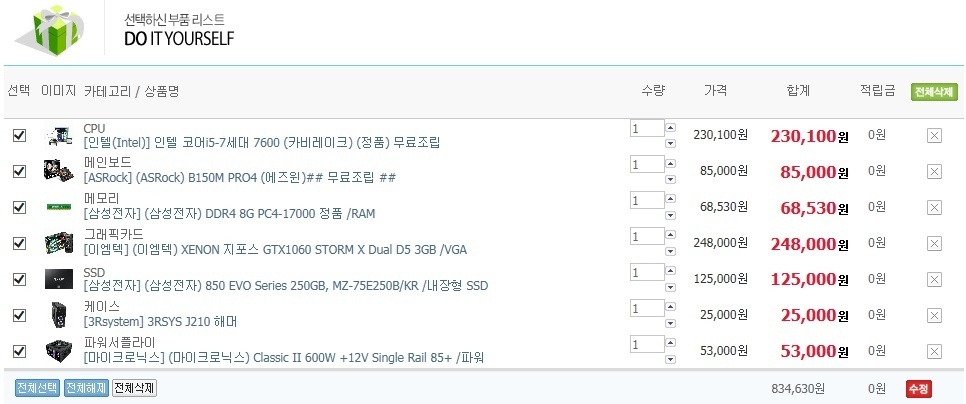Click the 전체해제 deselect all button
This screenshot has height=404, width=966.
(x=86, y=388)
